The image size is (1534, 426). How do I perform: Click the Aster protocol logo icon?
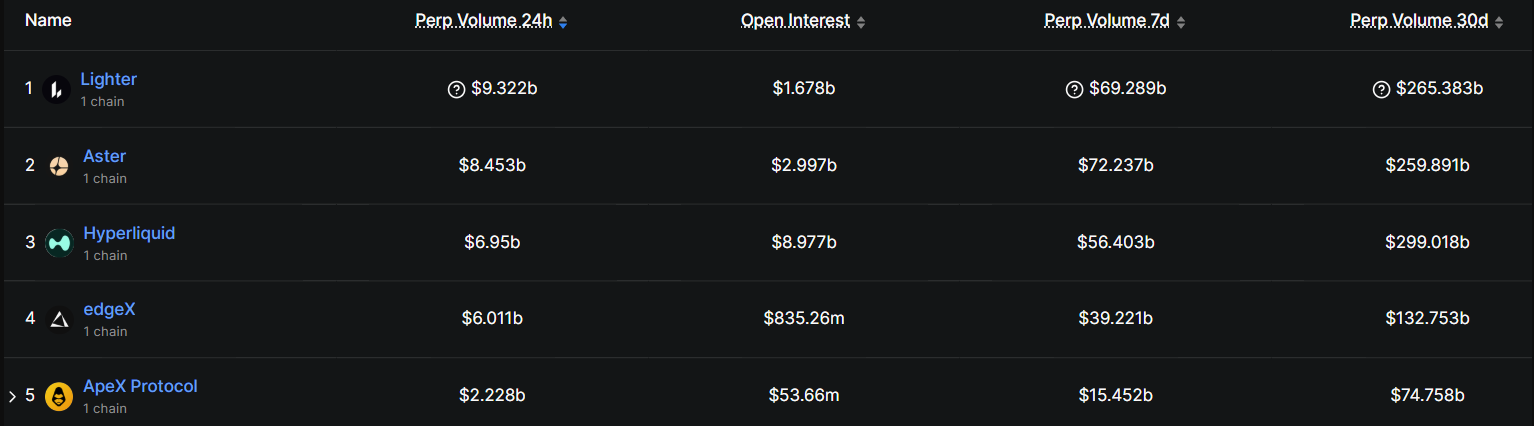pyautogui.click(x=59, y=166)
